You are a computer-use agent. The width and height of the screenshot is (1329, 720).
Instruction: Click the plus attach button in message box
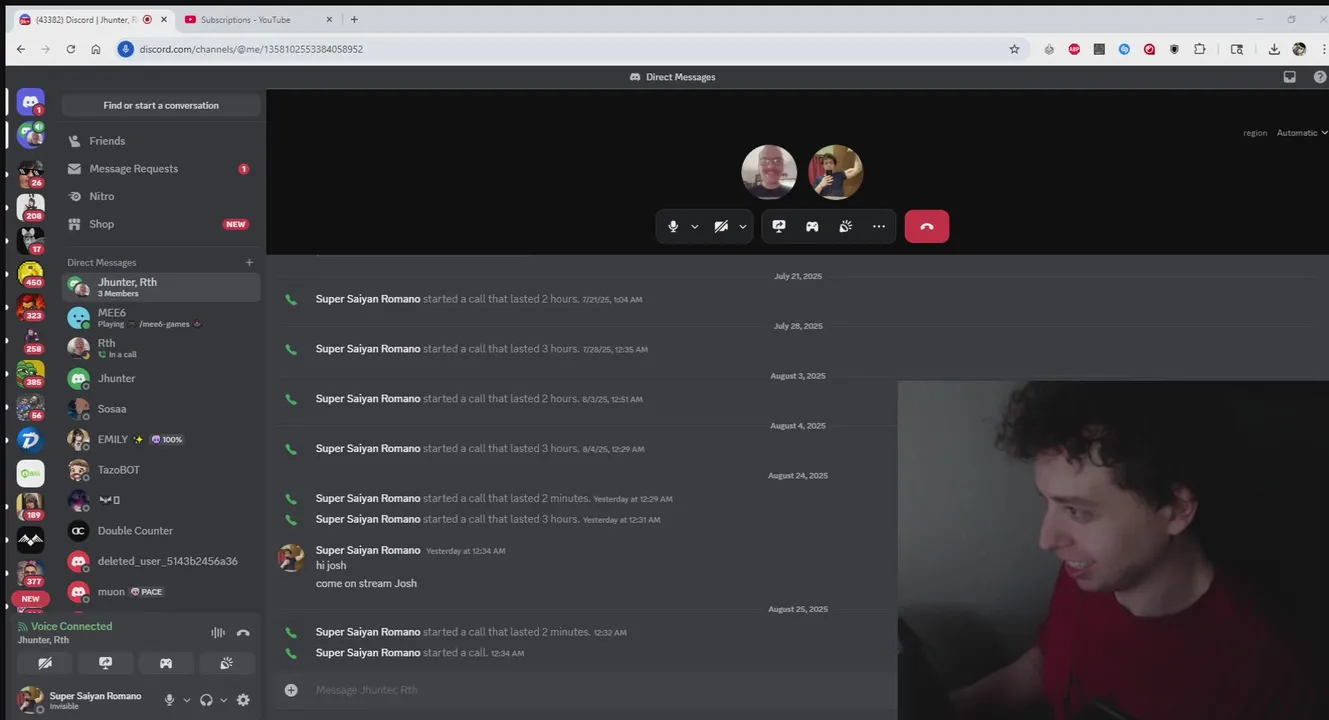pyautogui.click(x=291, y=690)
